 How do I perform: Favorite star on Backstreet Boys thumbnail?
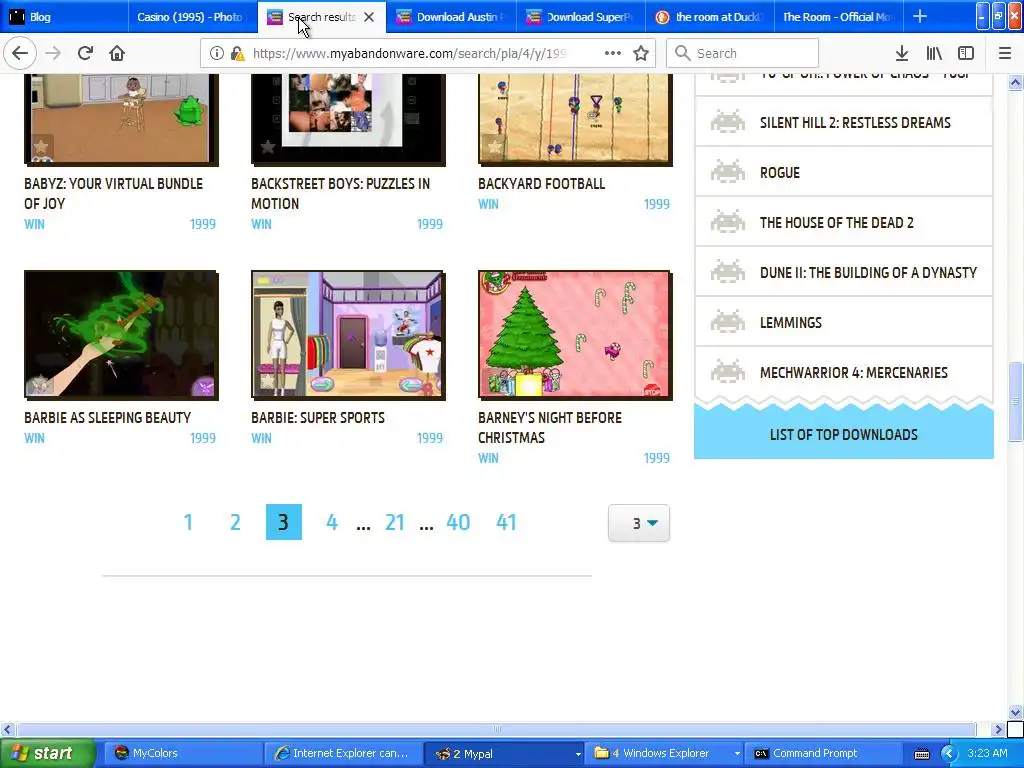tap(267, 147)
